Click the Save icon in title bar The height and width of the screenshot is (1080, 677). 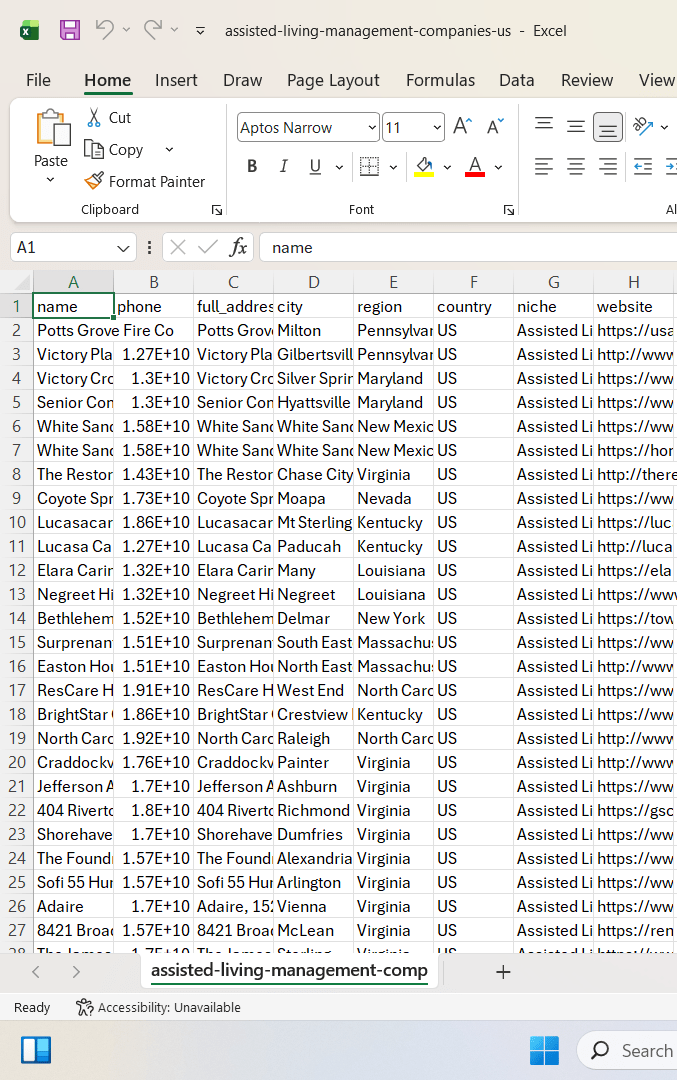(70, 30)
